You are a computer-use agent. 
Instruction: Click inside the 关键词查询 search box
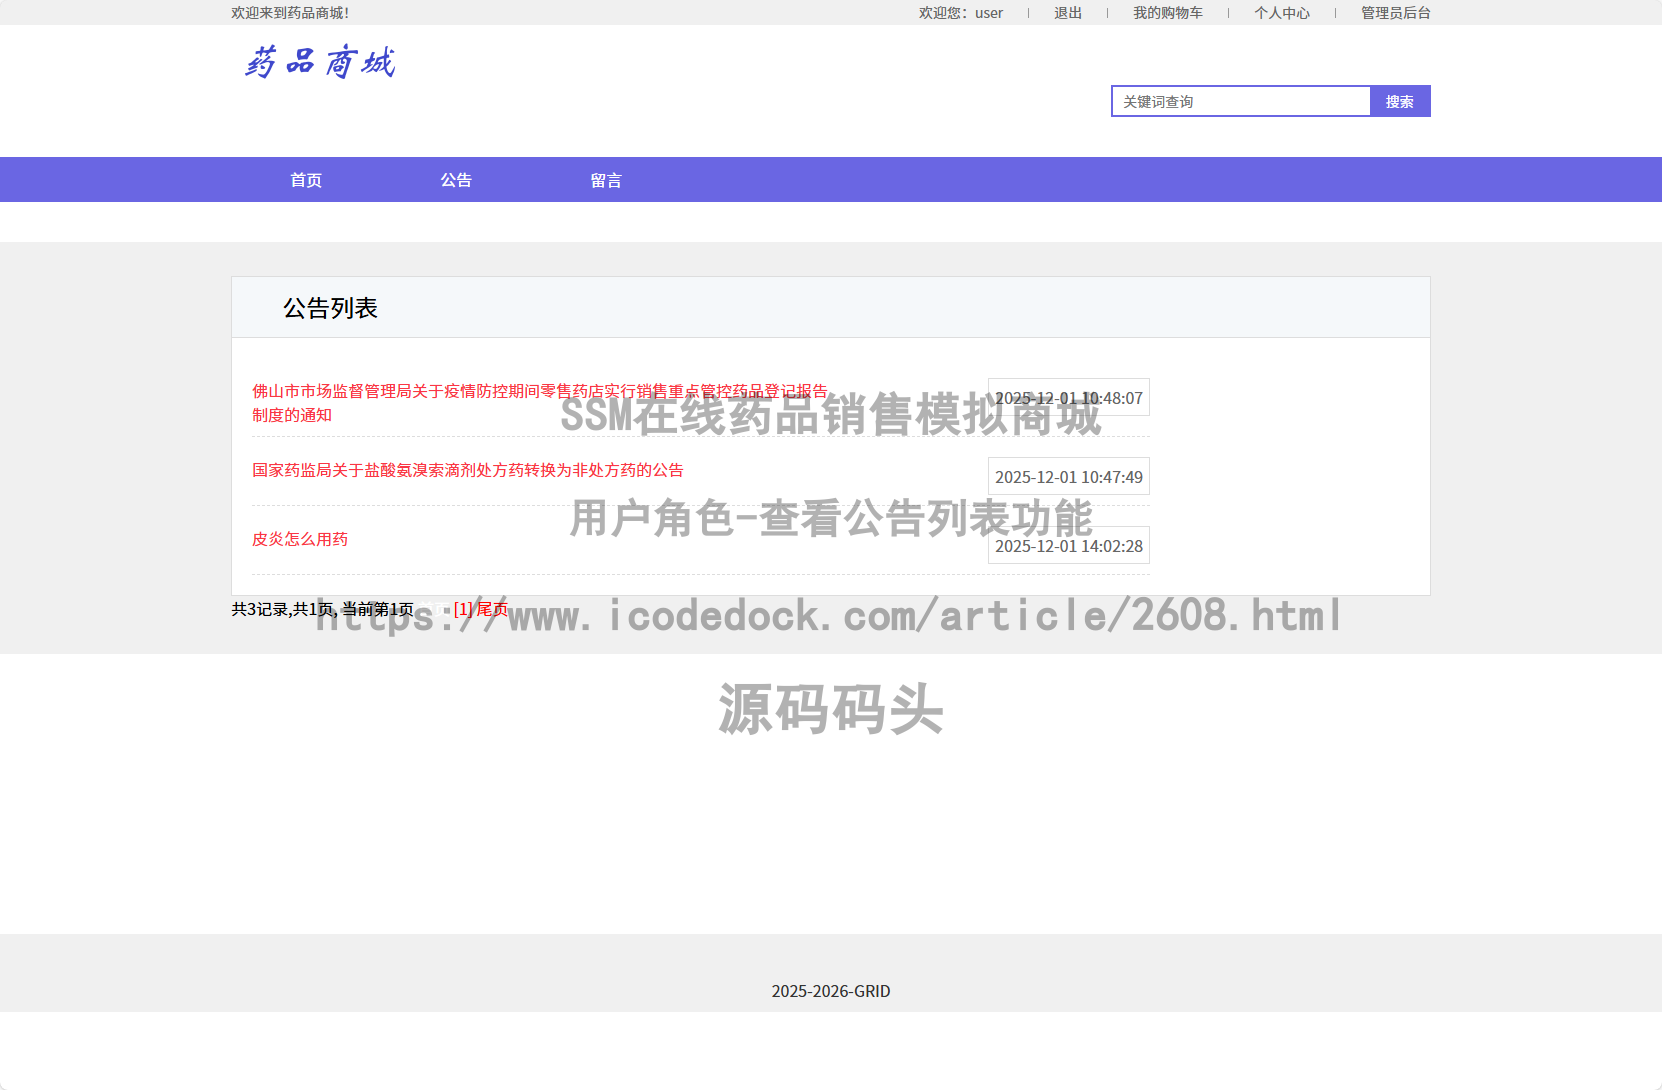click(1240, 101)
